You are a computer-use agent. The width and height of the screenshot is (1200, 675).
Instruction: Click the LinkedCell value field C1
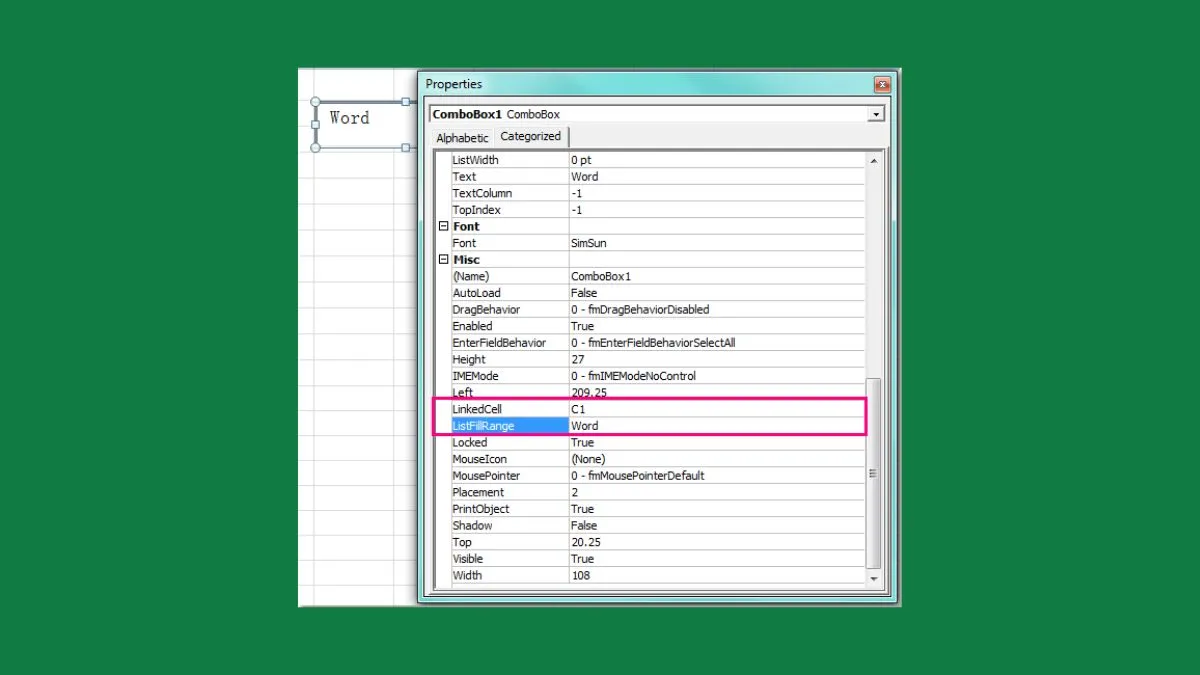click(x=714, y=409)
